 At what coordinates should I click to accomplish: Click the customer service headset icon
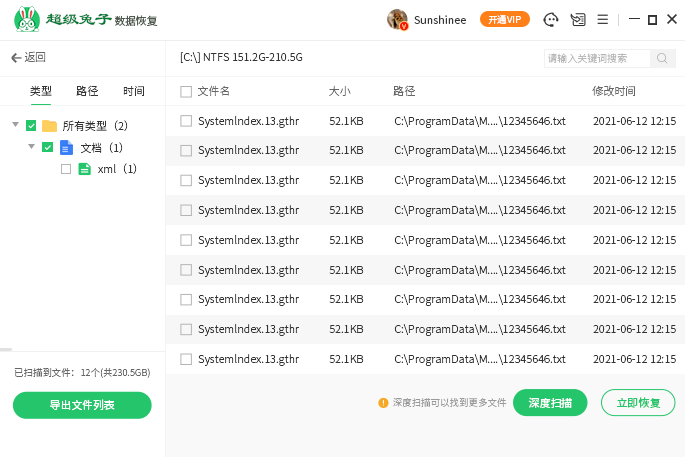click(550, 20)
